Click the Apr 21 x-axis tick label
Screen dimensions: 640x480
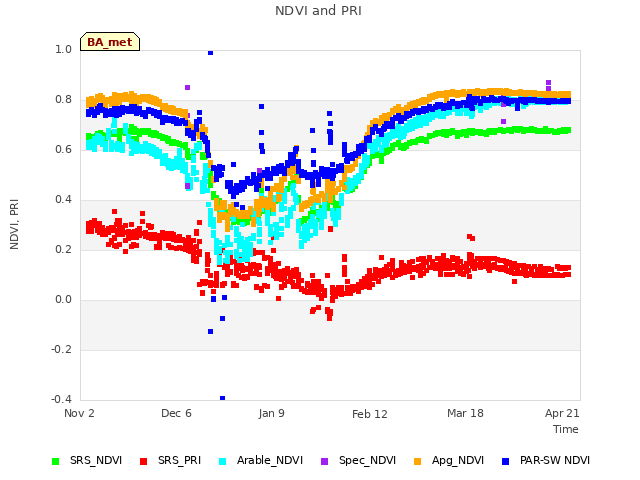tap(562, 413)
